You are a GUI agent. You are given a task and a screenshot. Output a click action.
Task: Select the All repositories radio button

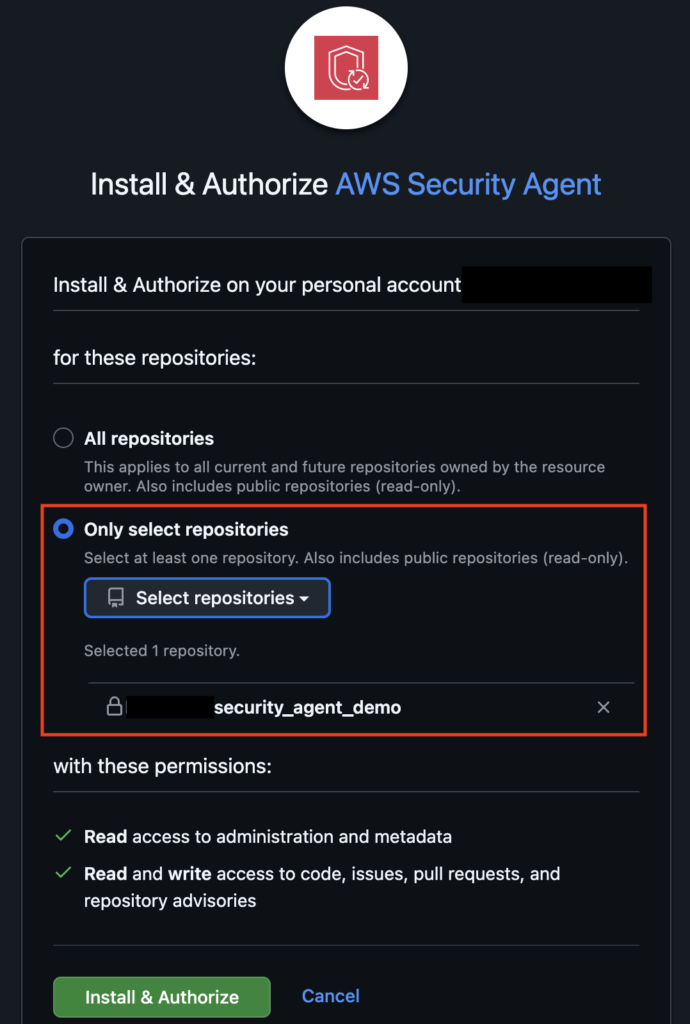[x=63, y=438]
